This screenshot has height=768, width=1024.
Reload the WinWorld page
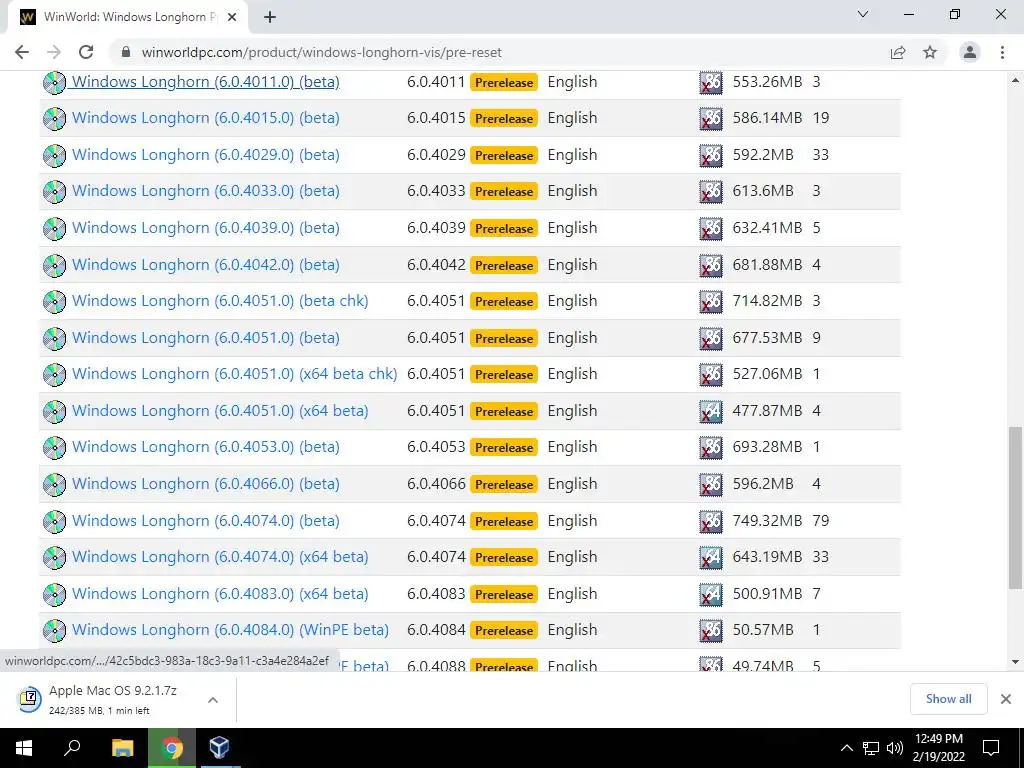pyautogui.click(x=86, y=52)
